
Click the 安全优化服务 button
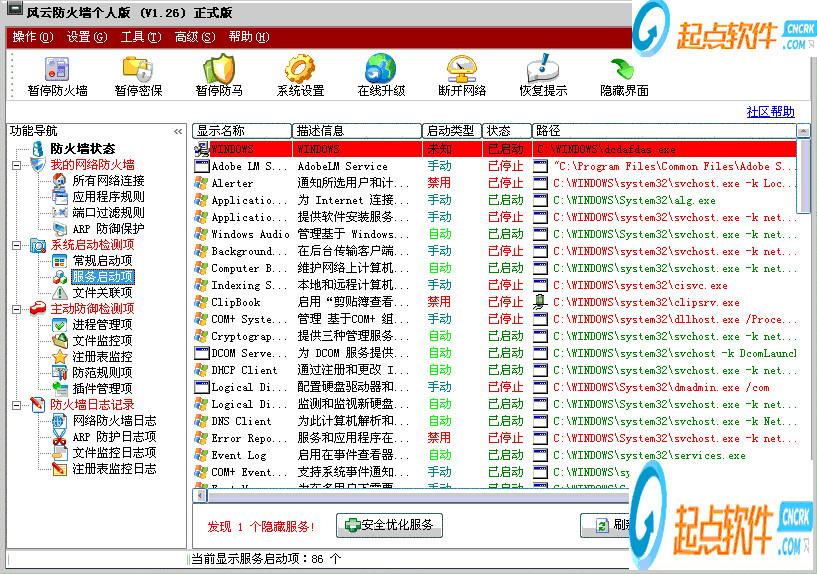tap(389, 525)
